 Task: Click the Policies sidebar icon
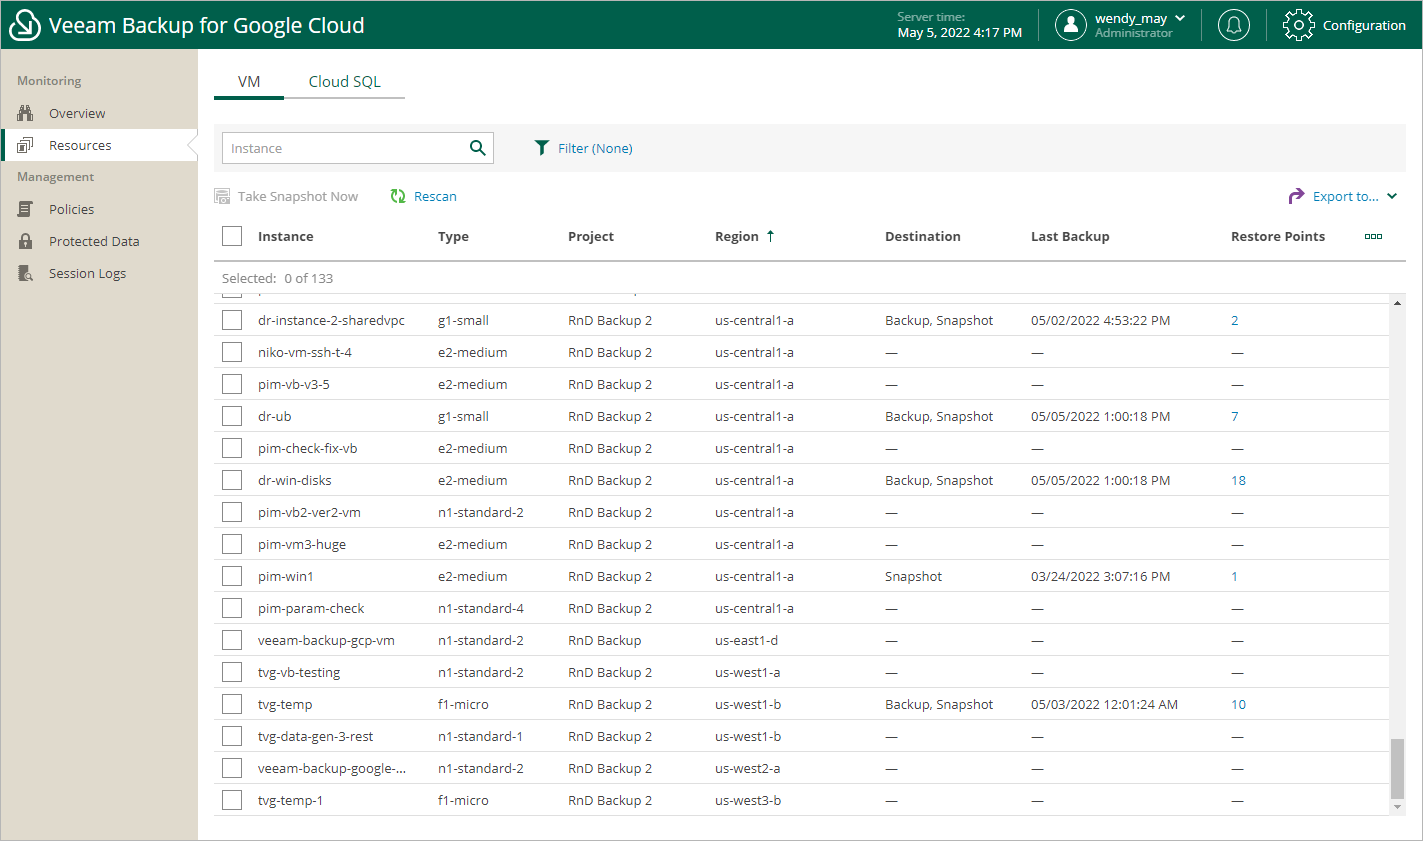26,209
